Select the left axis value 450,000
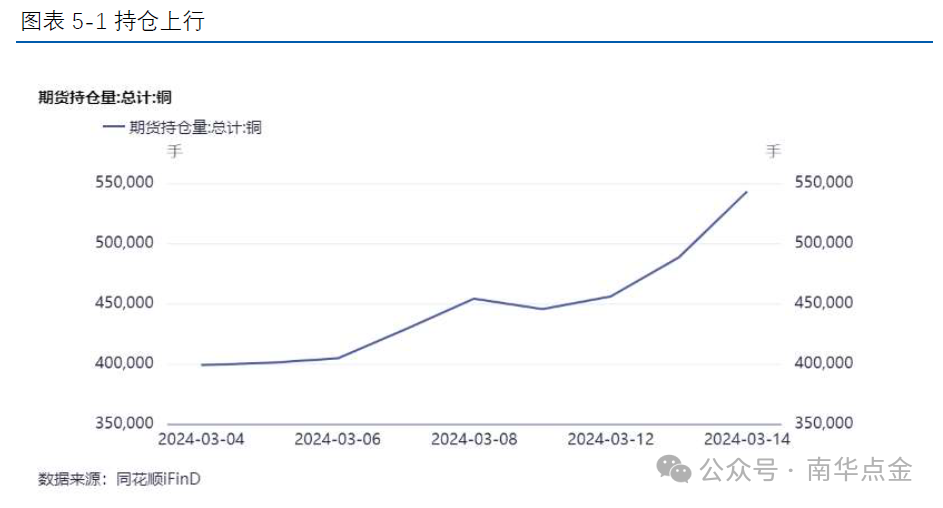This screenshot has width=943, height=508. 124,302
